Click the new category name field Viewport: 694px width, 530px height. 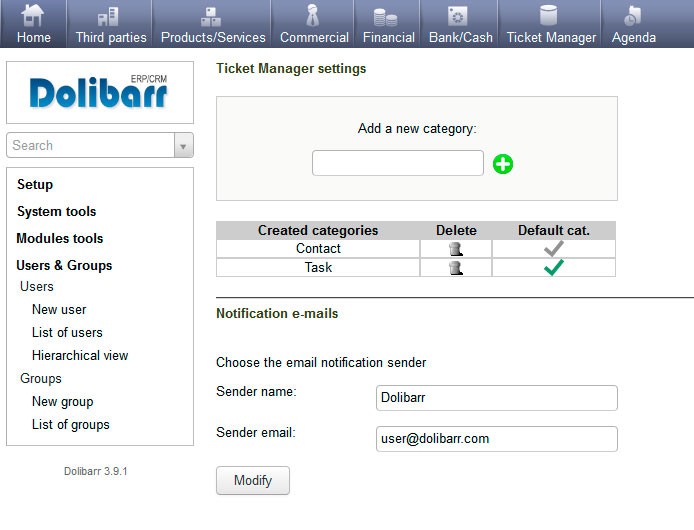pyautogui.click(x=398, y=163)
